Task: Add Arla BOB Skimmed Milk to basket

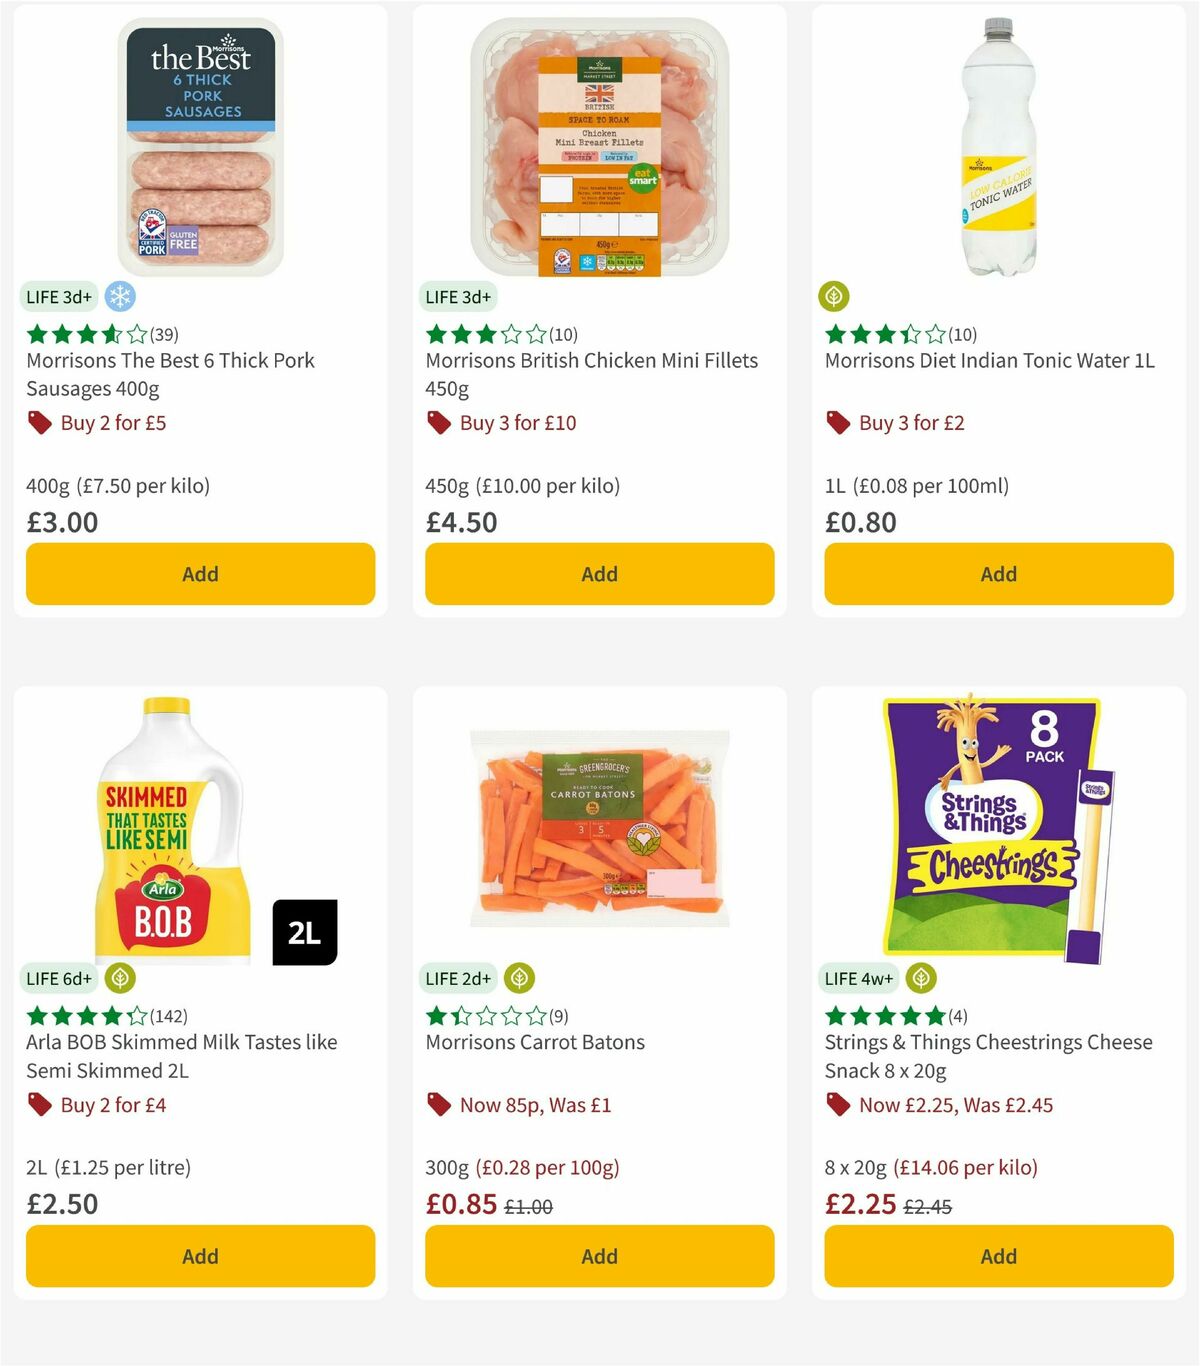Action: point(200,1256)
